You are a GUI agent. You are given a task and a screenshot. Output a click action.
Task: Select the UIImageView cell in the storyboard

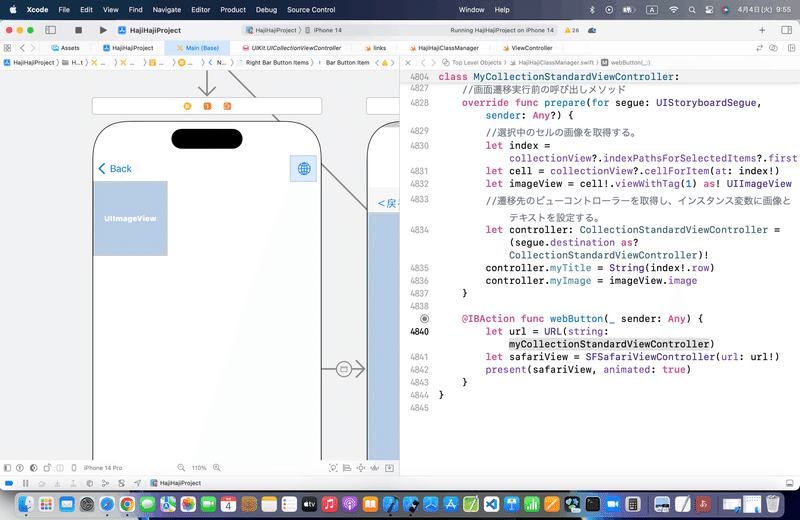point(130,218)
